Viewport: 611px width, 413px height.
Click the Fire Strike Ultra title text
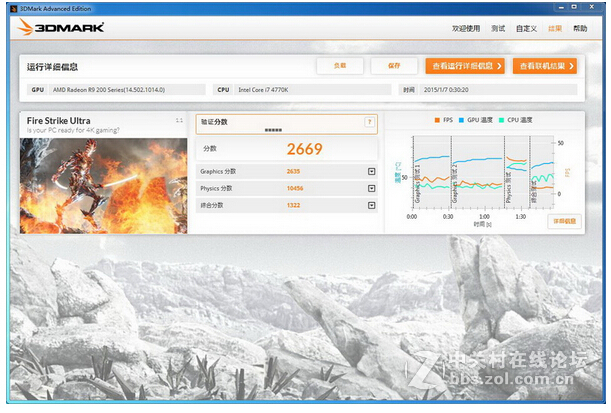point(58,121)
